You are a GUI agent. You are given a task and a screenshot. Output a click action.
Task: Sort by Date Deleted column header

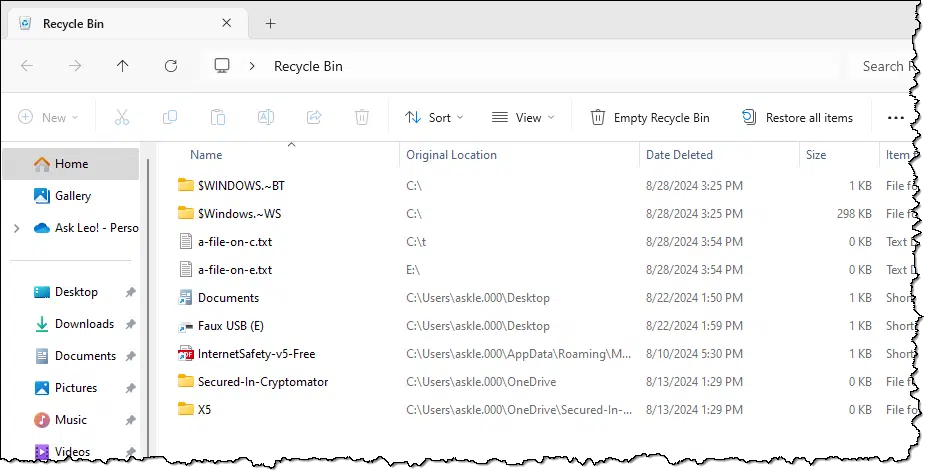679,155
